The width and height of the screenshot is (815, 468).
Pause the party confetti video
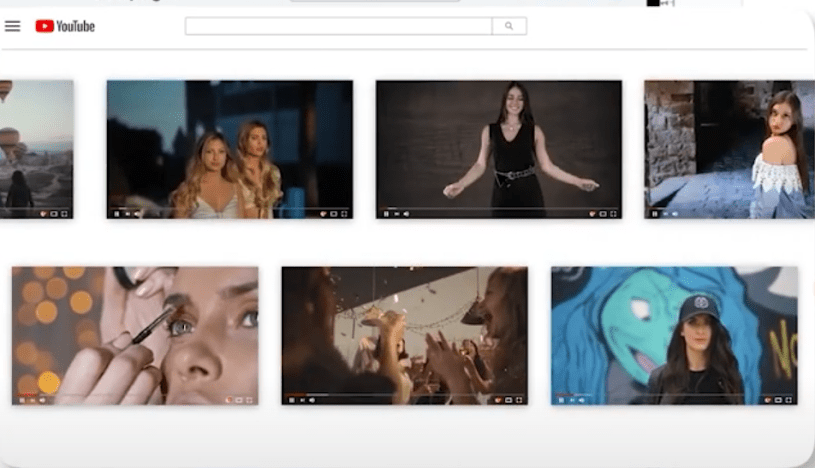[292, 400]
